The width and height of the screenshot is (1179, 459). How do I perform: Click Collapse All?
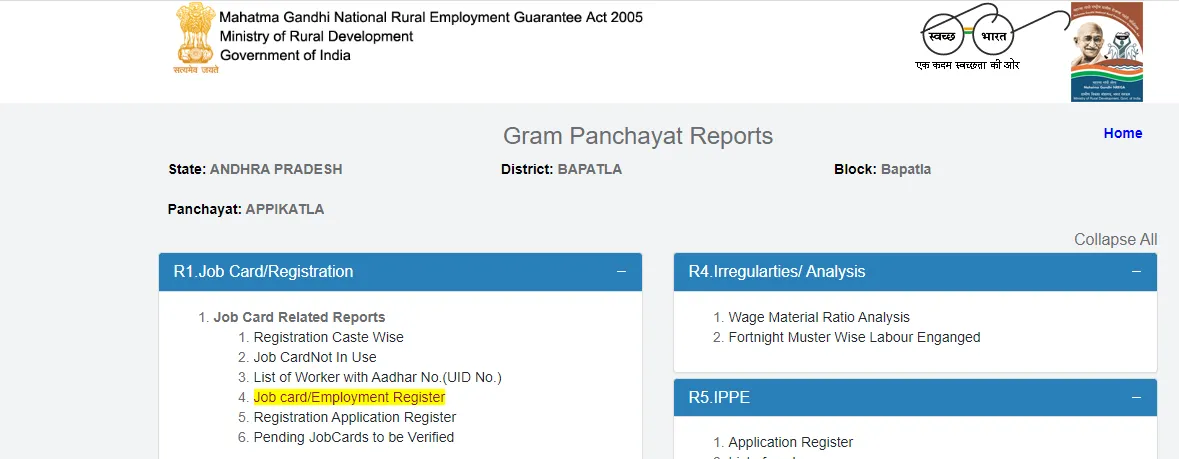(1116, 239)
